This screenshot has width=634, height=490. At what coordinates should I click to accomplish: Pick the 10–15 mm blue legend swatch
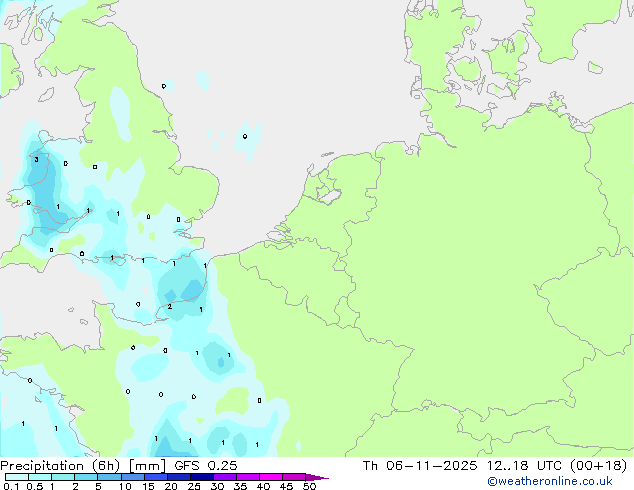[x=132, y=477]
